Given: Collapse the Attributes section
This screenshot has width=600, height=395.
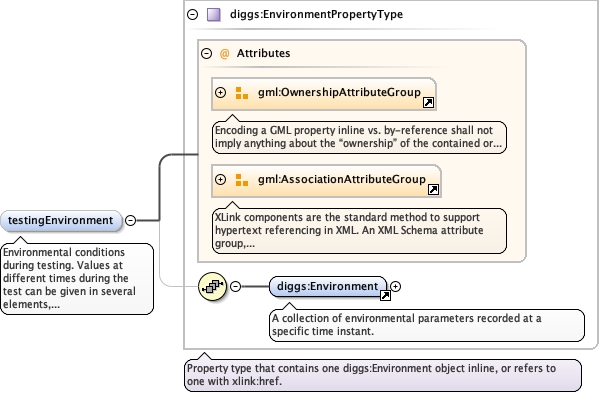Looking at the screenshot, I should click(x=207, y=53).
